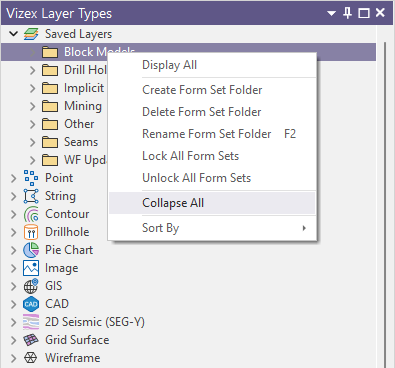Viewport: 395px width, 368px height.
Task: Select the Grid Surface icon
Action: pyautogui.click(x=31, y=340)
